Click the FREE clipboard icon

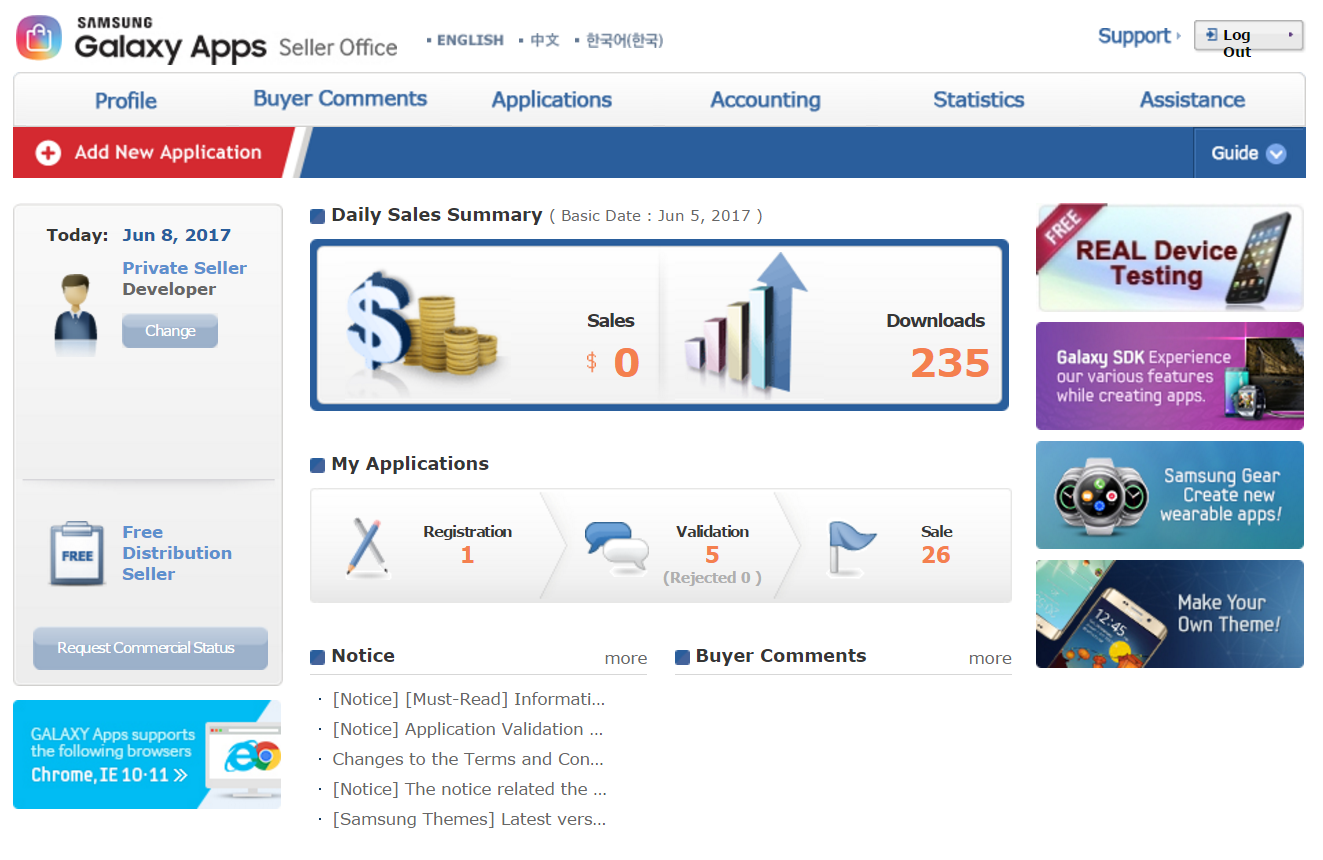coord(77,553)
